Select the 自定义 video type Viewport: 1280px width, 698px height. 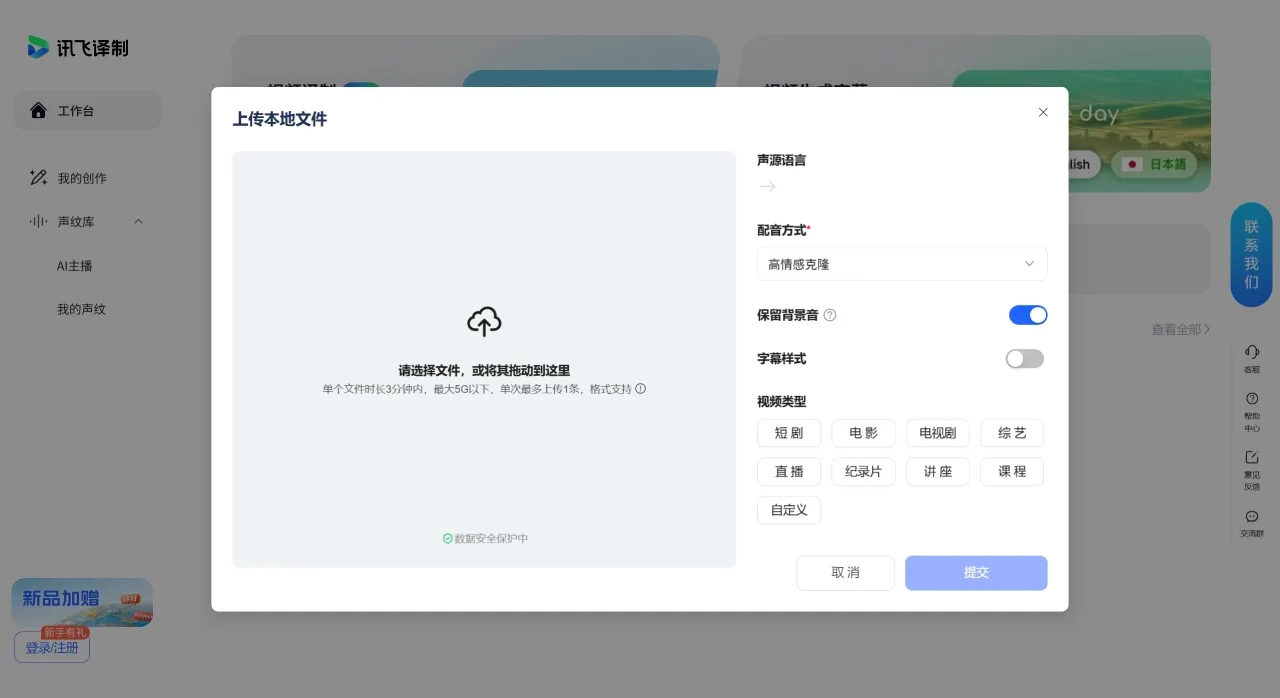(x=789, y=510)
